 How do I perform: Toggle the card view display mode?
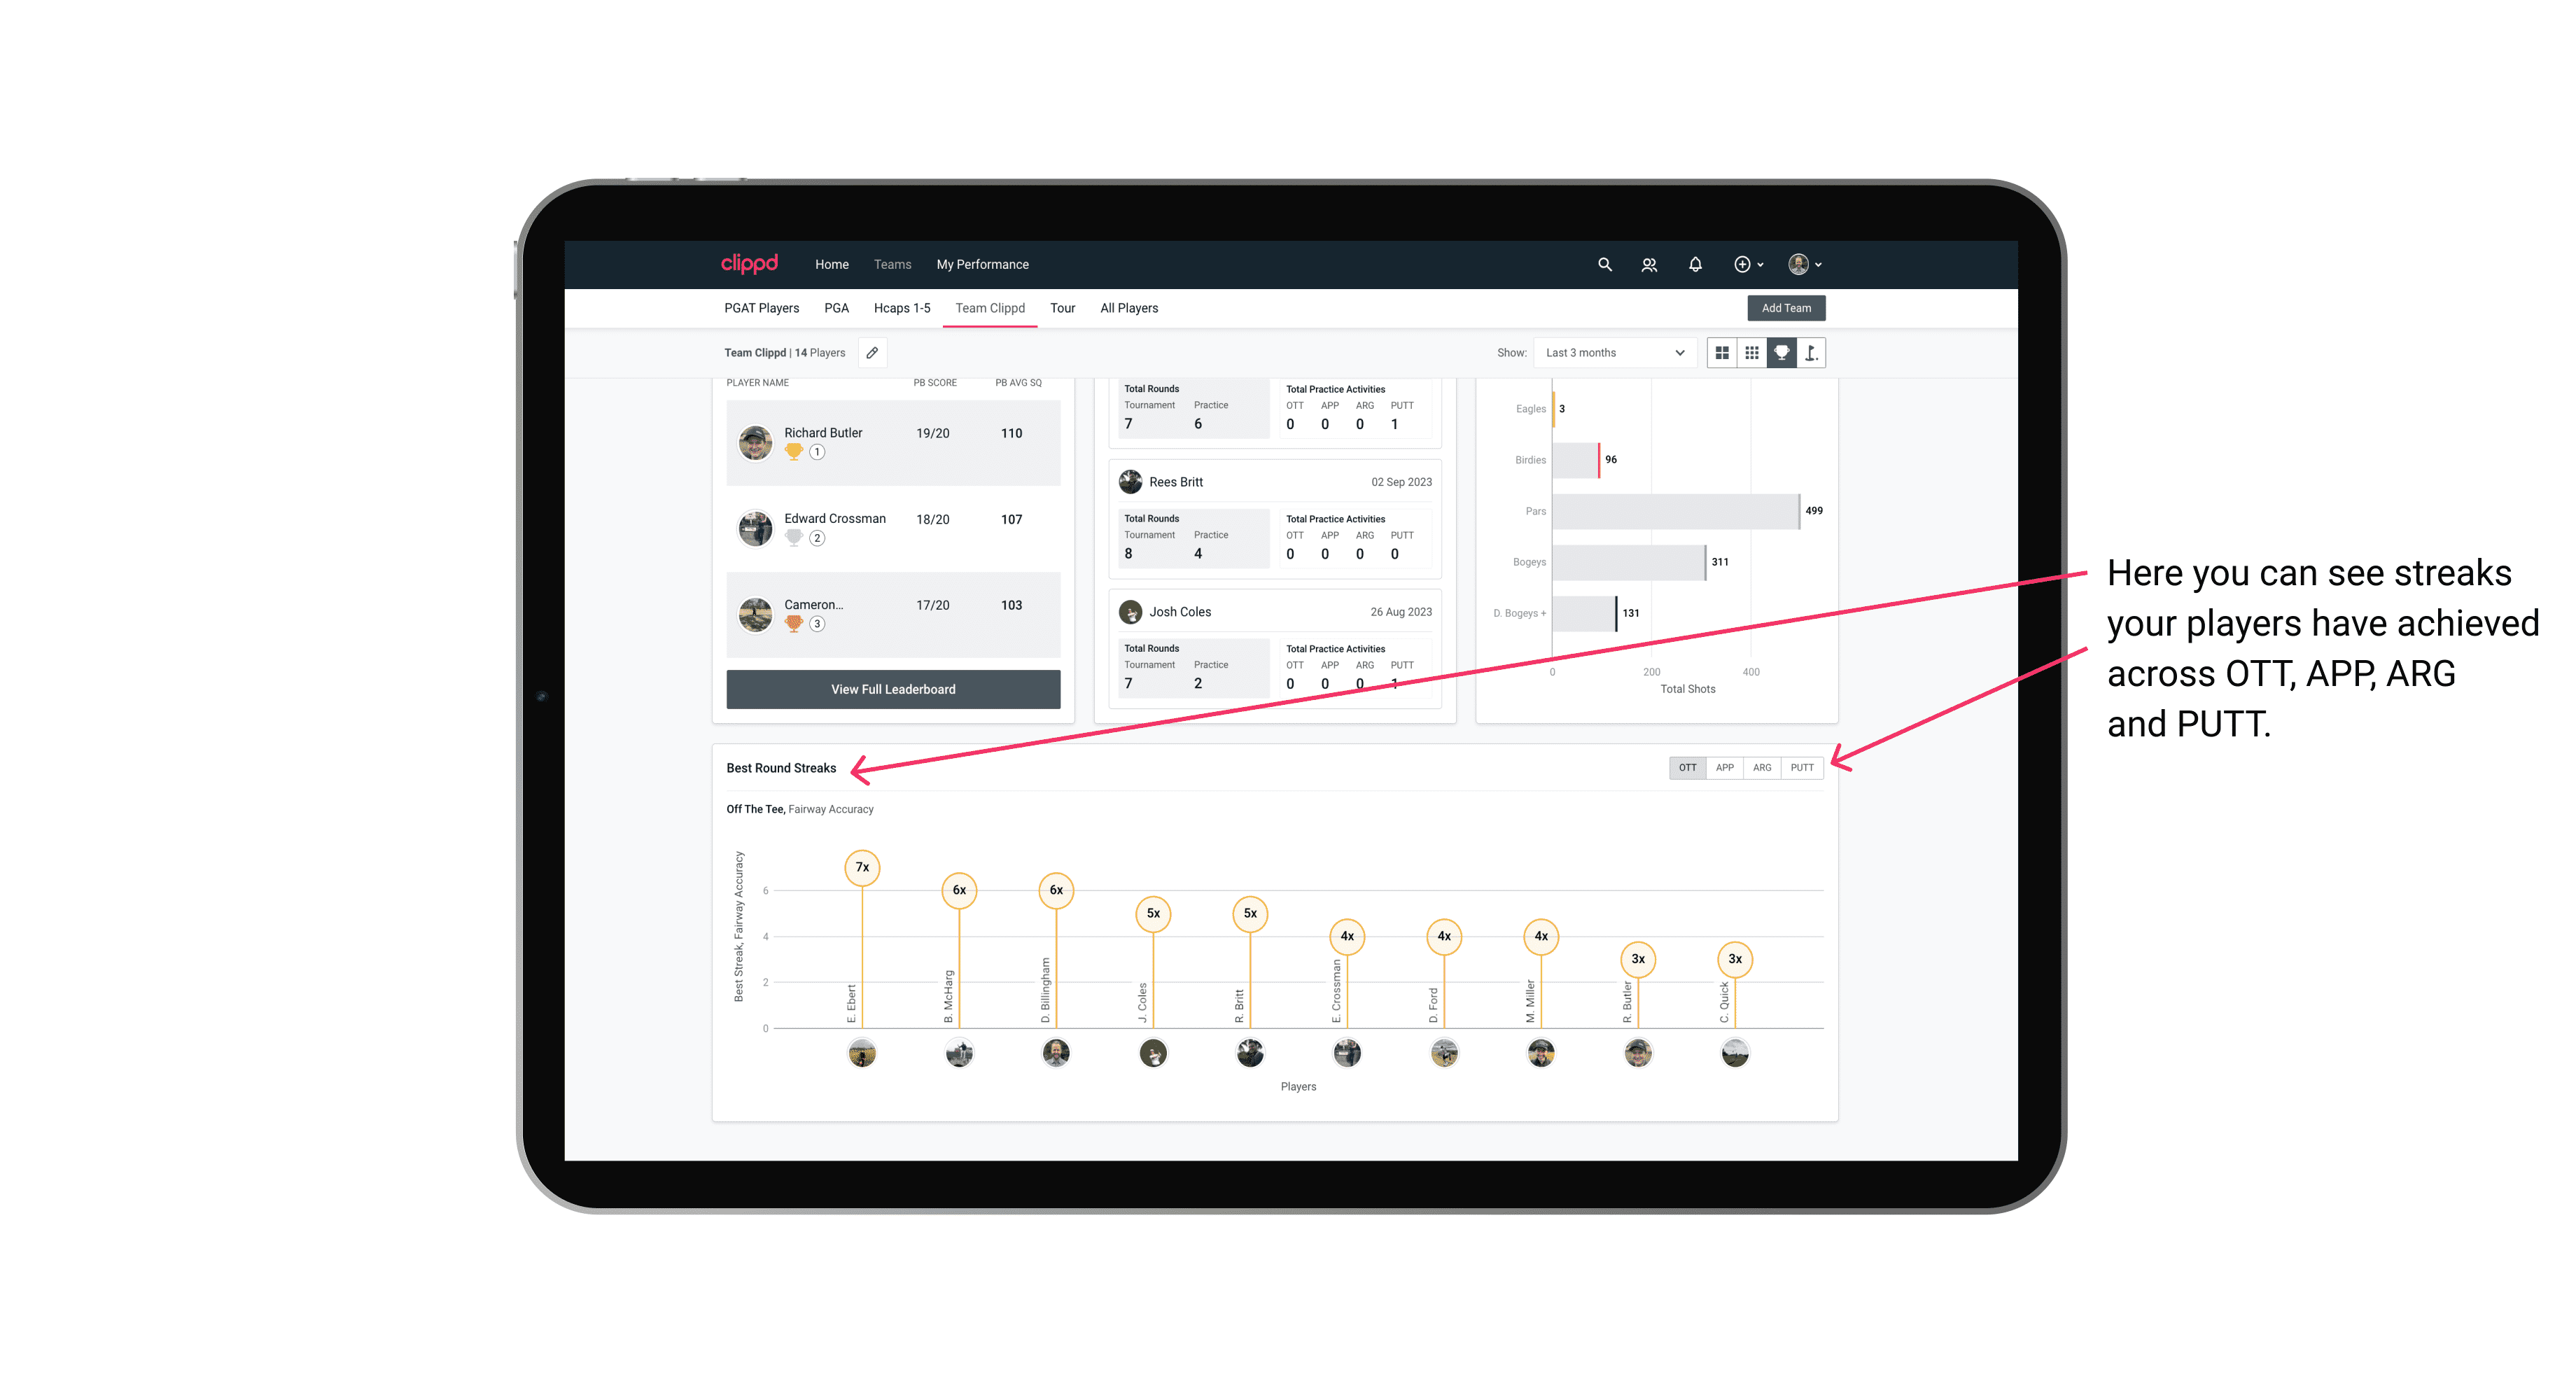1721,353
